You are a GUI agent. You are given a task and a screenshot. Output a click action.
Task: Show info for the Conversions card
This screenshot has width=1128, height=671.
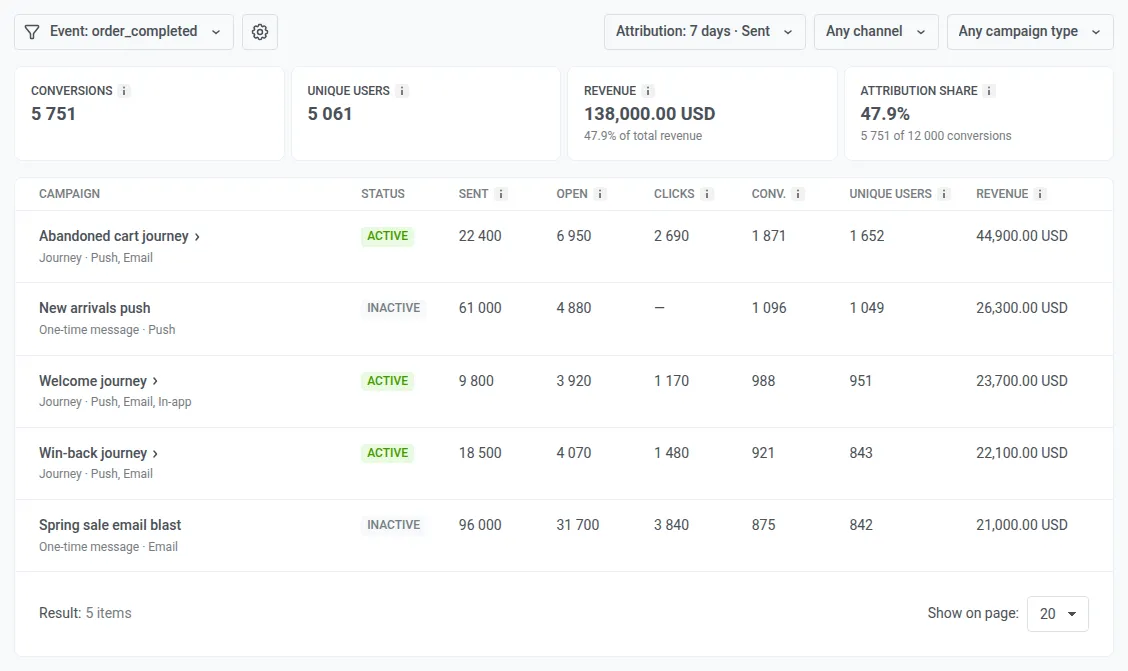(124, 91)
